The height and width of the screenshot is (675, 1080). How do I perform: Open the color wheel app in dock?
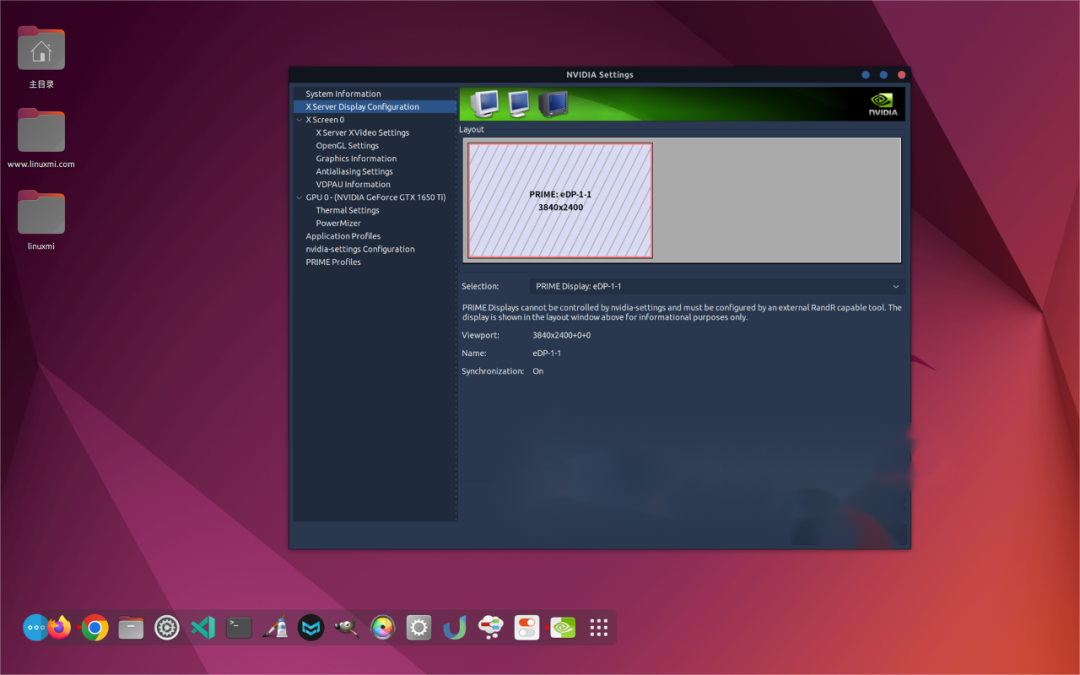[383, 627]
